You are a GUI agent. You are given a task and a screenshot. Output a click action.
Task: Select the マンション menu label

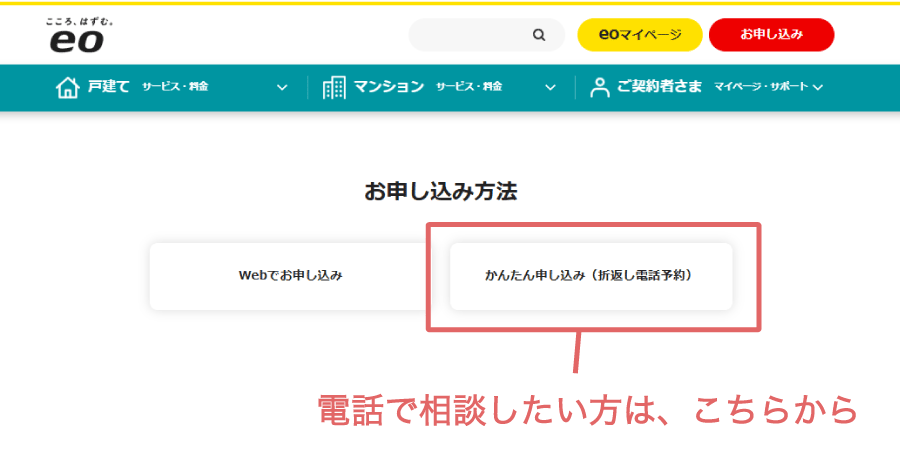pyautogui.click(x=388, y=87)
